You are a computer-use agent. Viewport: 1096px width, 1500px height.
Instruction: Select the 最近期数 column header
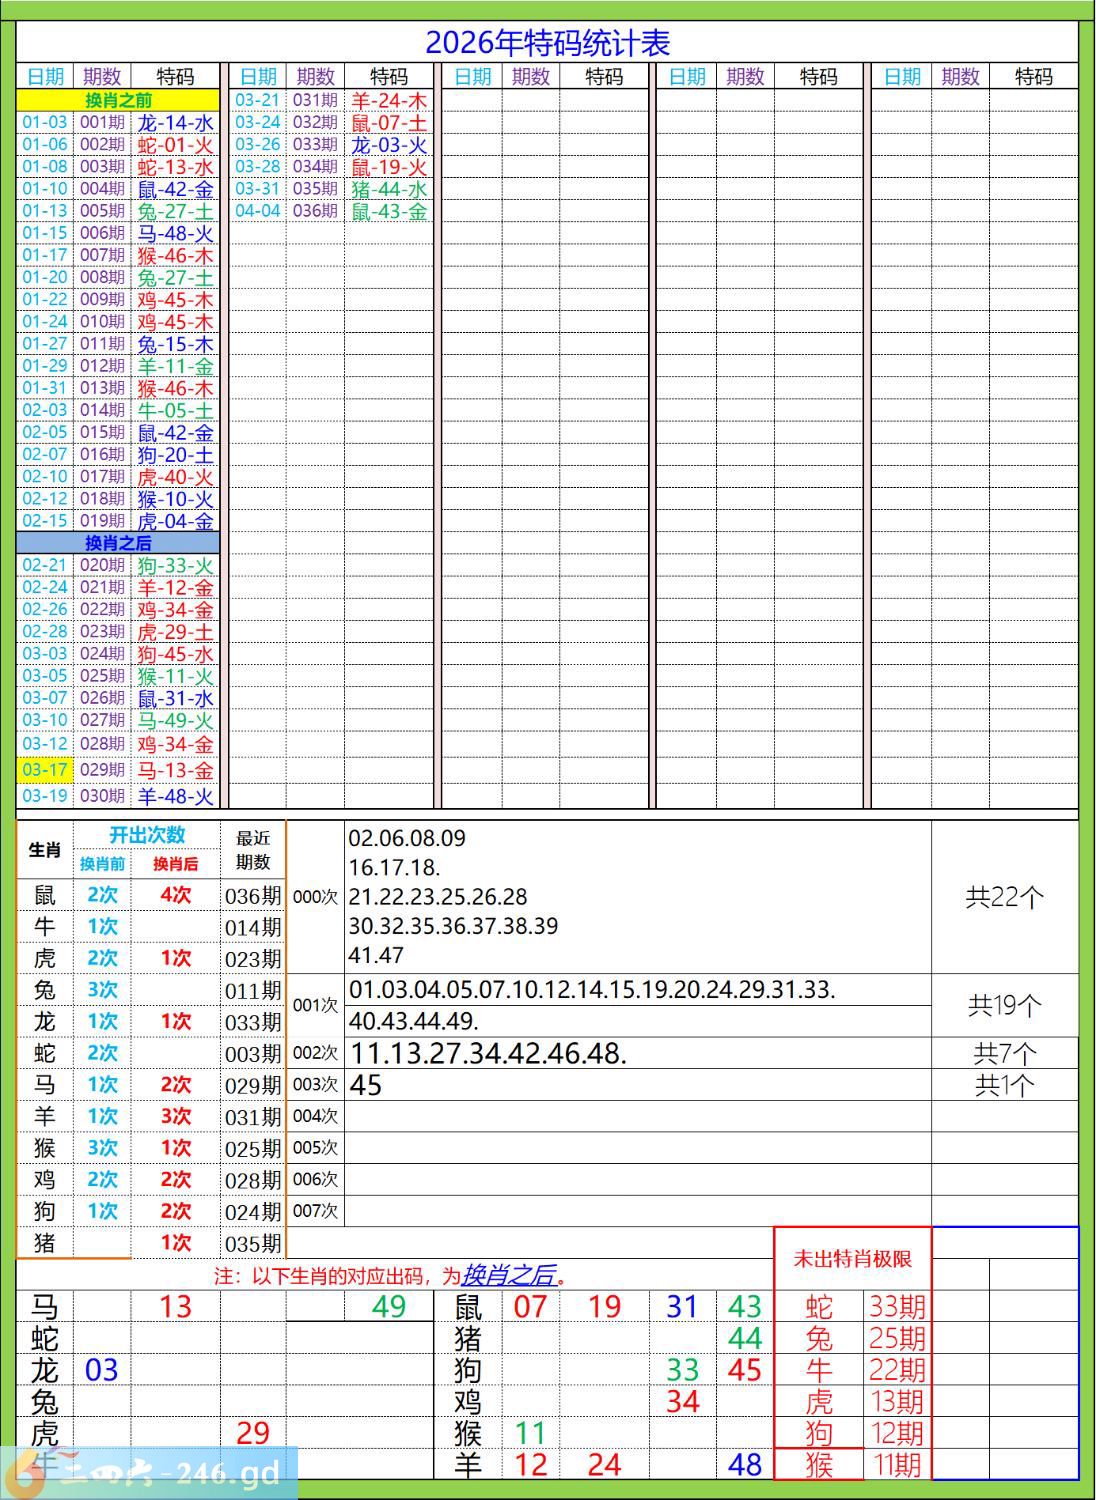[253, 850]
